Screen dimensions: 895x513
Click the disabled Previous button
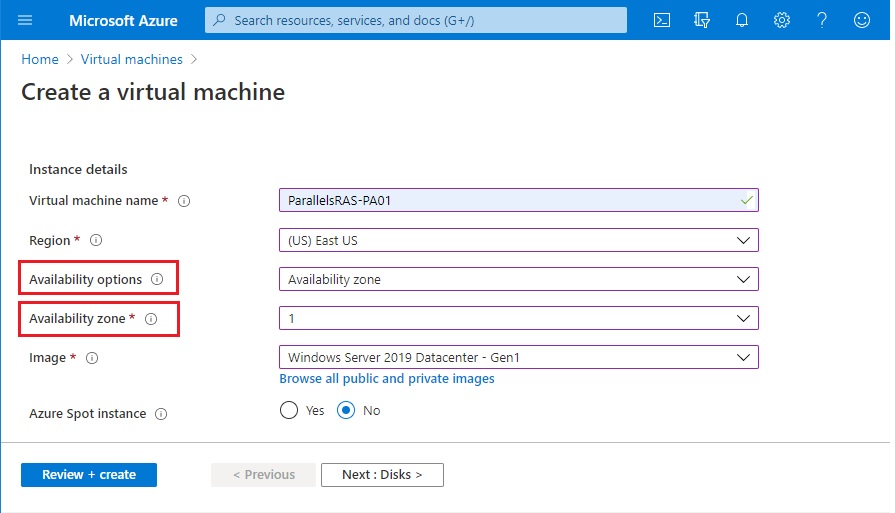coord(263,475)
